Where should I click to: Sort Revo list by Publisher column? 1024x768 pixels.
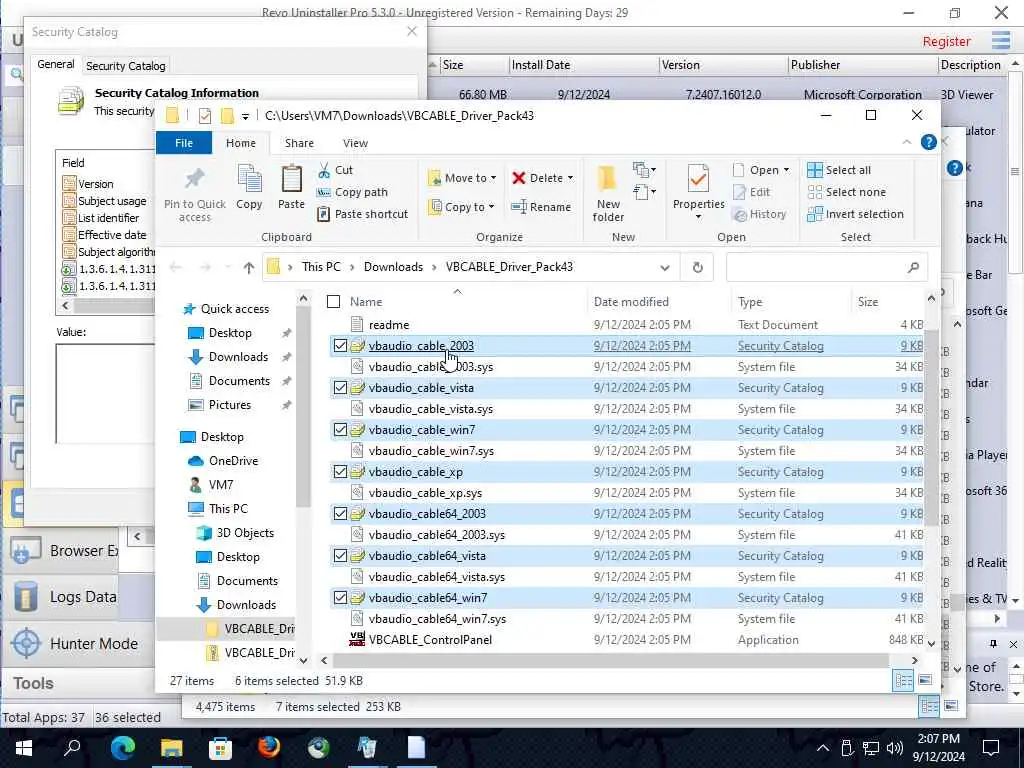[861, 65]
